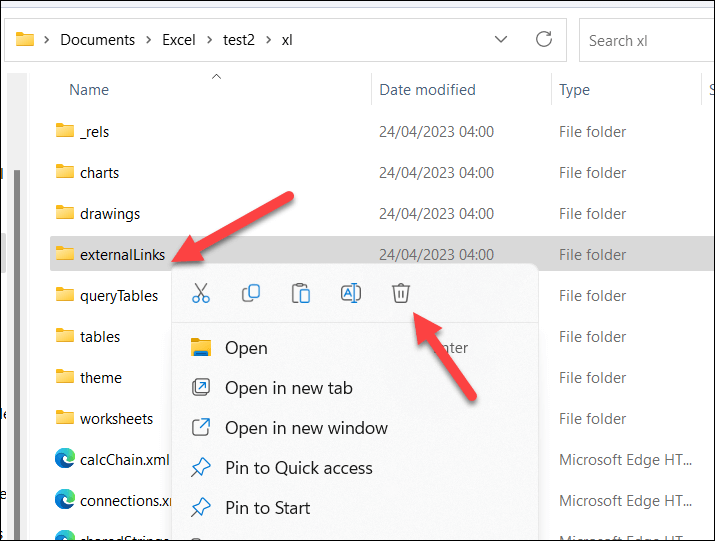Click the folder icon in address bar
This screenshot has height=541, width=715.
25,39
